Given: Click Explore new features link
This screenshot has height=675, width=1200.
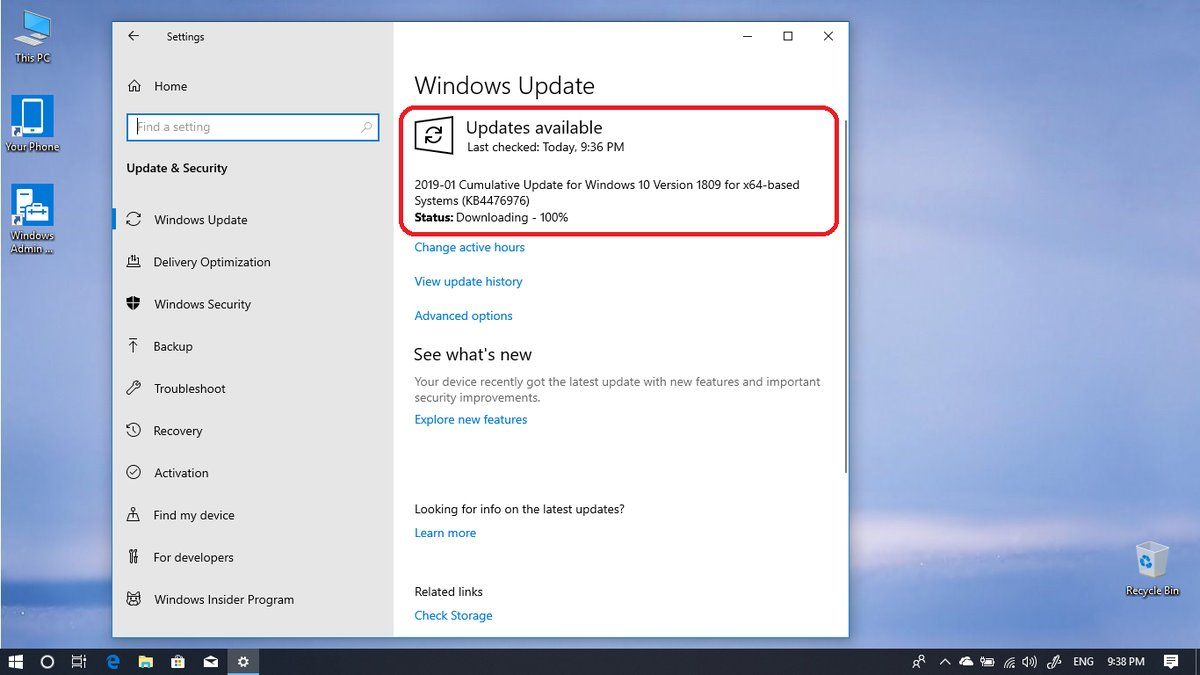Looking at the screenshot, I should tap(470, 420).
